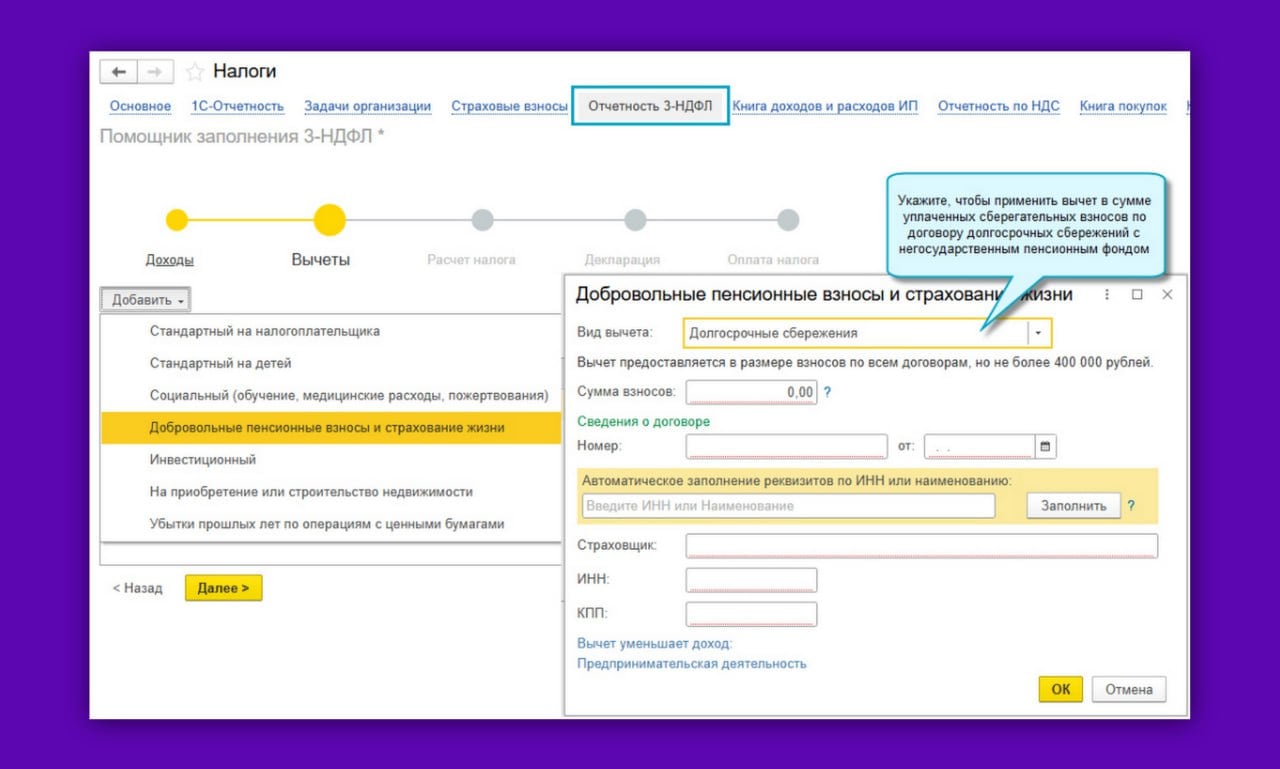Open Книга покупок tab
This screenshot has width=1280, height=769.
pyautogui.click(x=1123, y=106)
